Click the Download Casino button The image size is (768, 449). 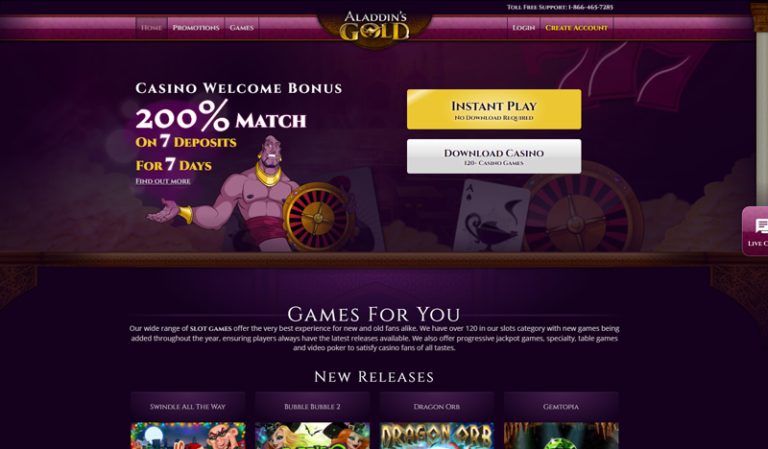coord(494,156)
